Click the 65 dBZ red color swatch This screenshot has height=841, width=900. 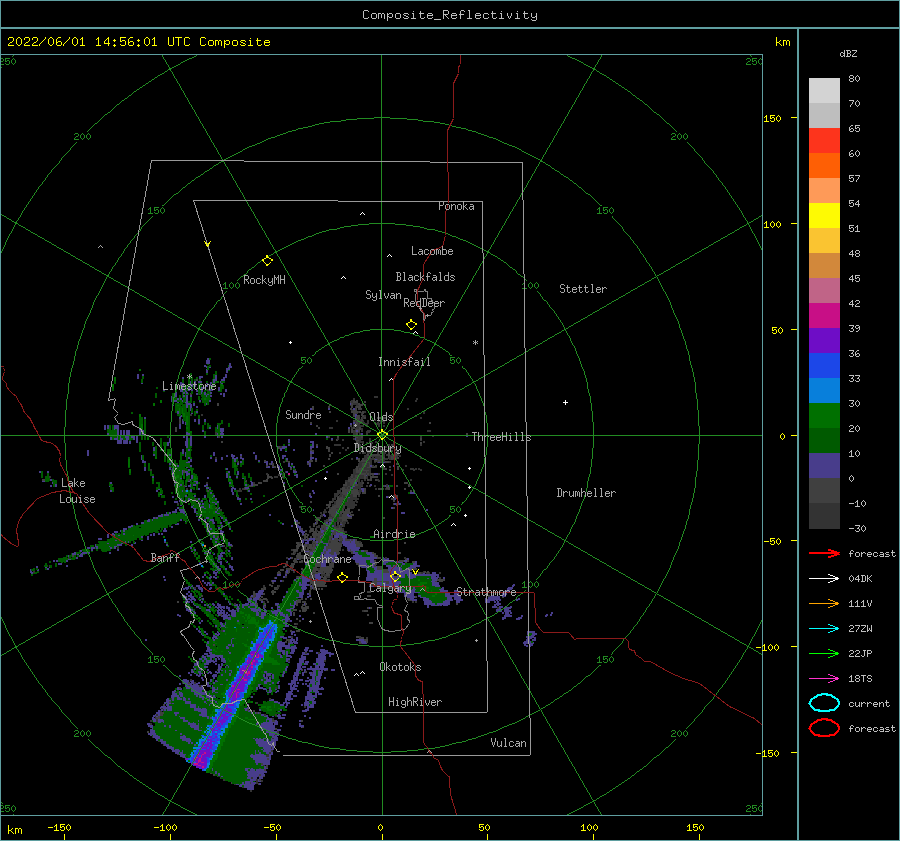click(x=824, y=140)
